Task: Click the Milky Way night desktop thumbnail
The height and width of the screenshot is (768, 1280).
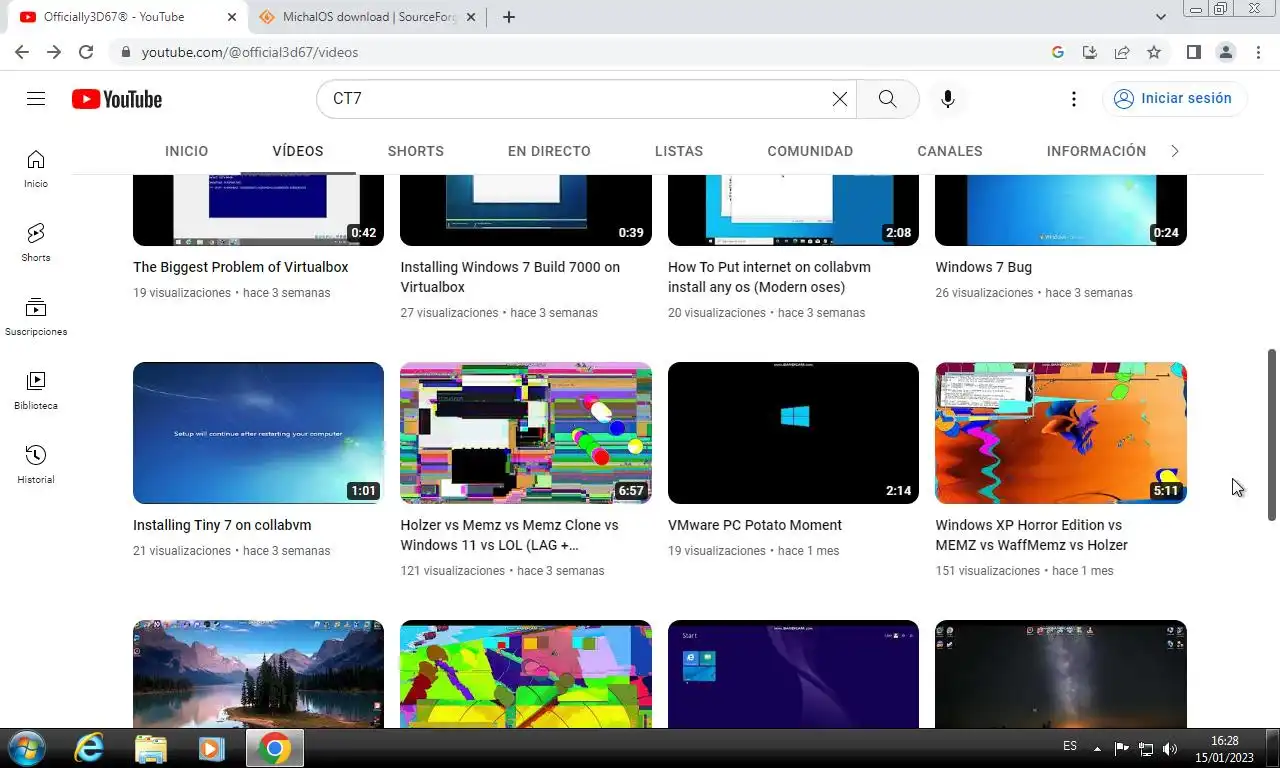Action: tap(1061, 674)
